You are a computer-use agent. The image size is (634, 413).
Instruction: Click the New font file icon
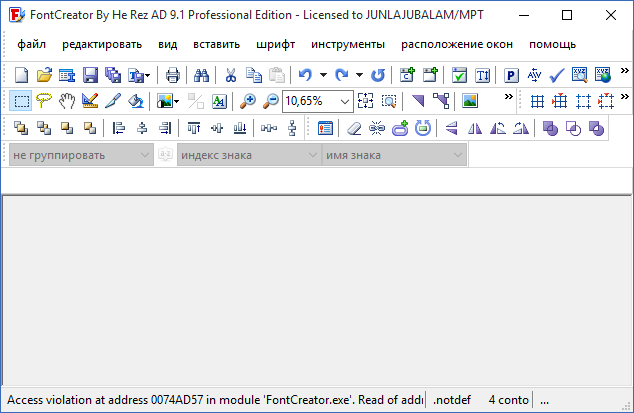click(21, 75)
